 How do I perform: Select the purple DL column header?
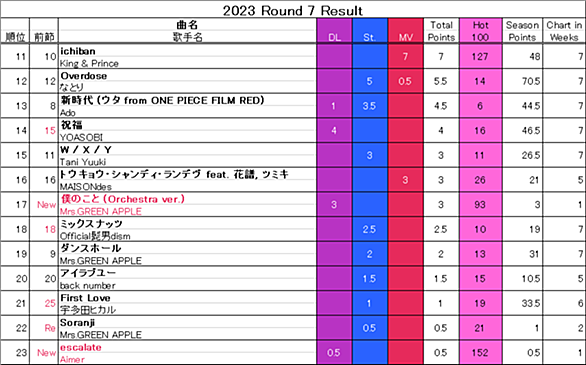(x=334, y=31)
